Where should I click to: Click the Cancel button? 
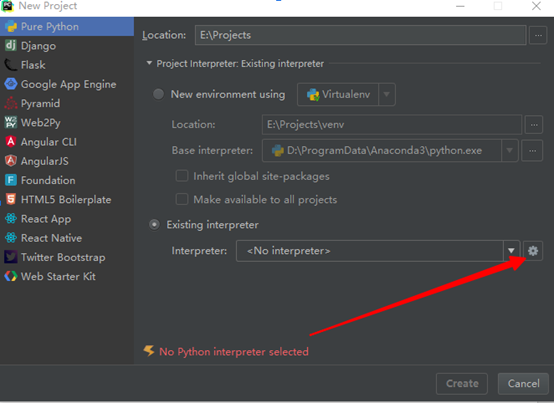point(523,384)
